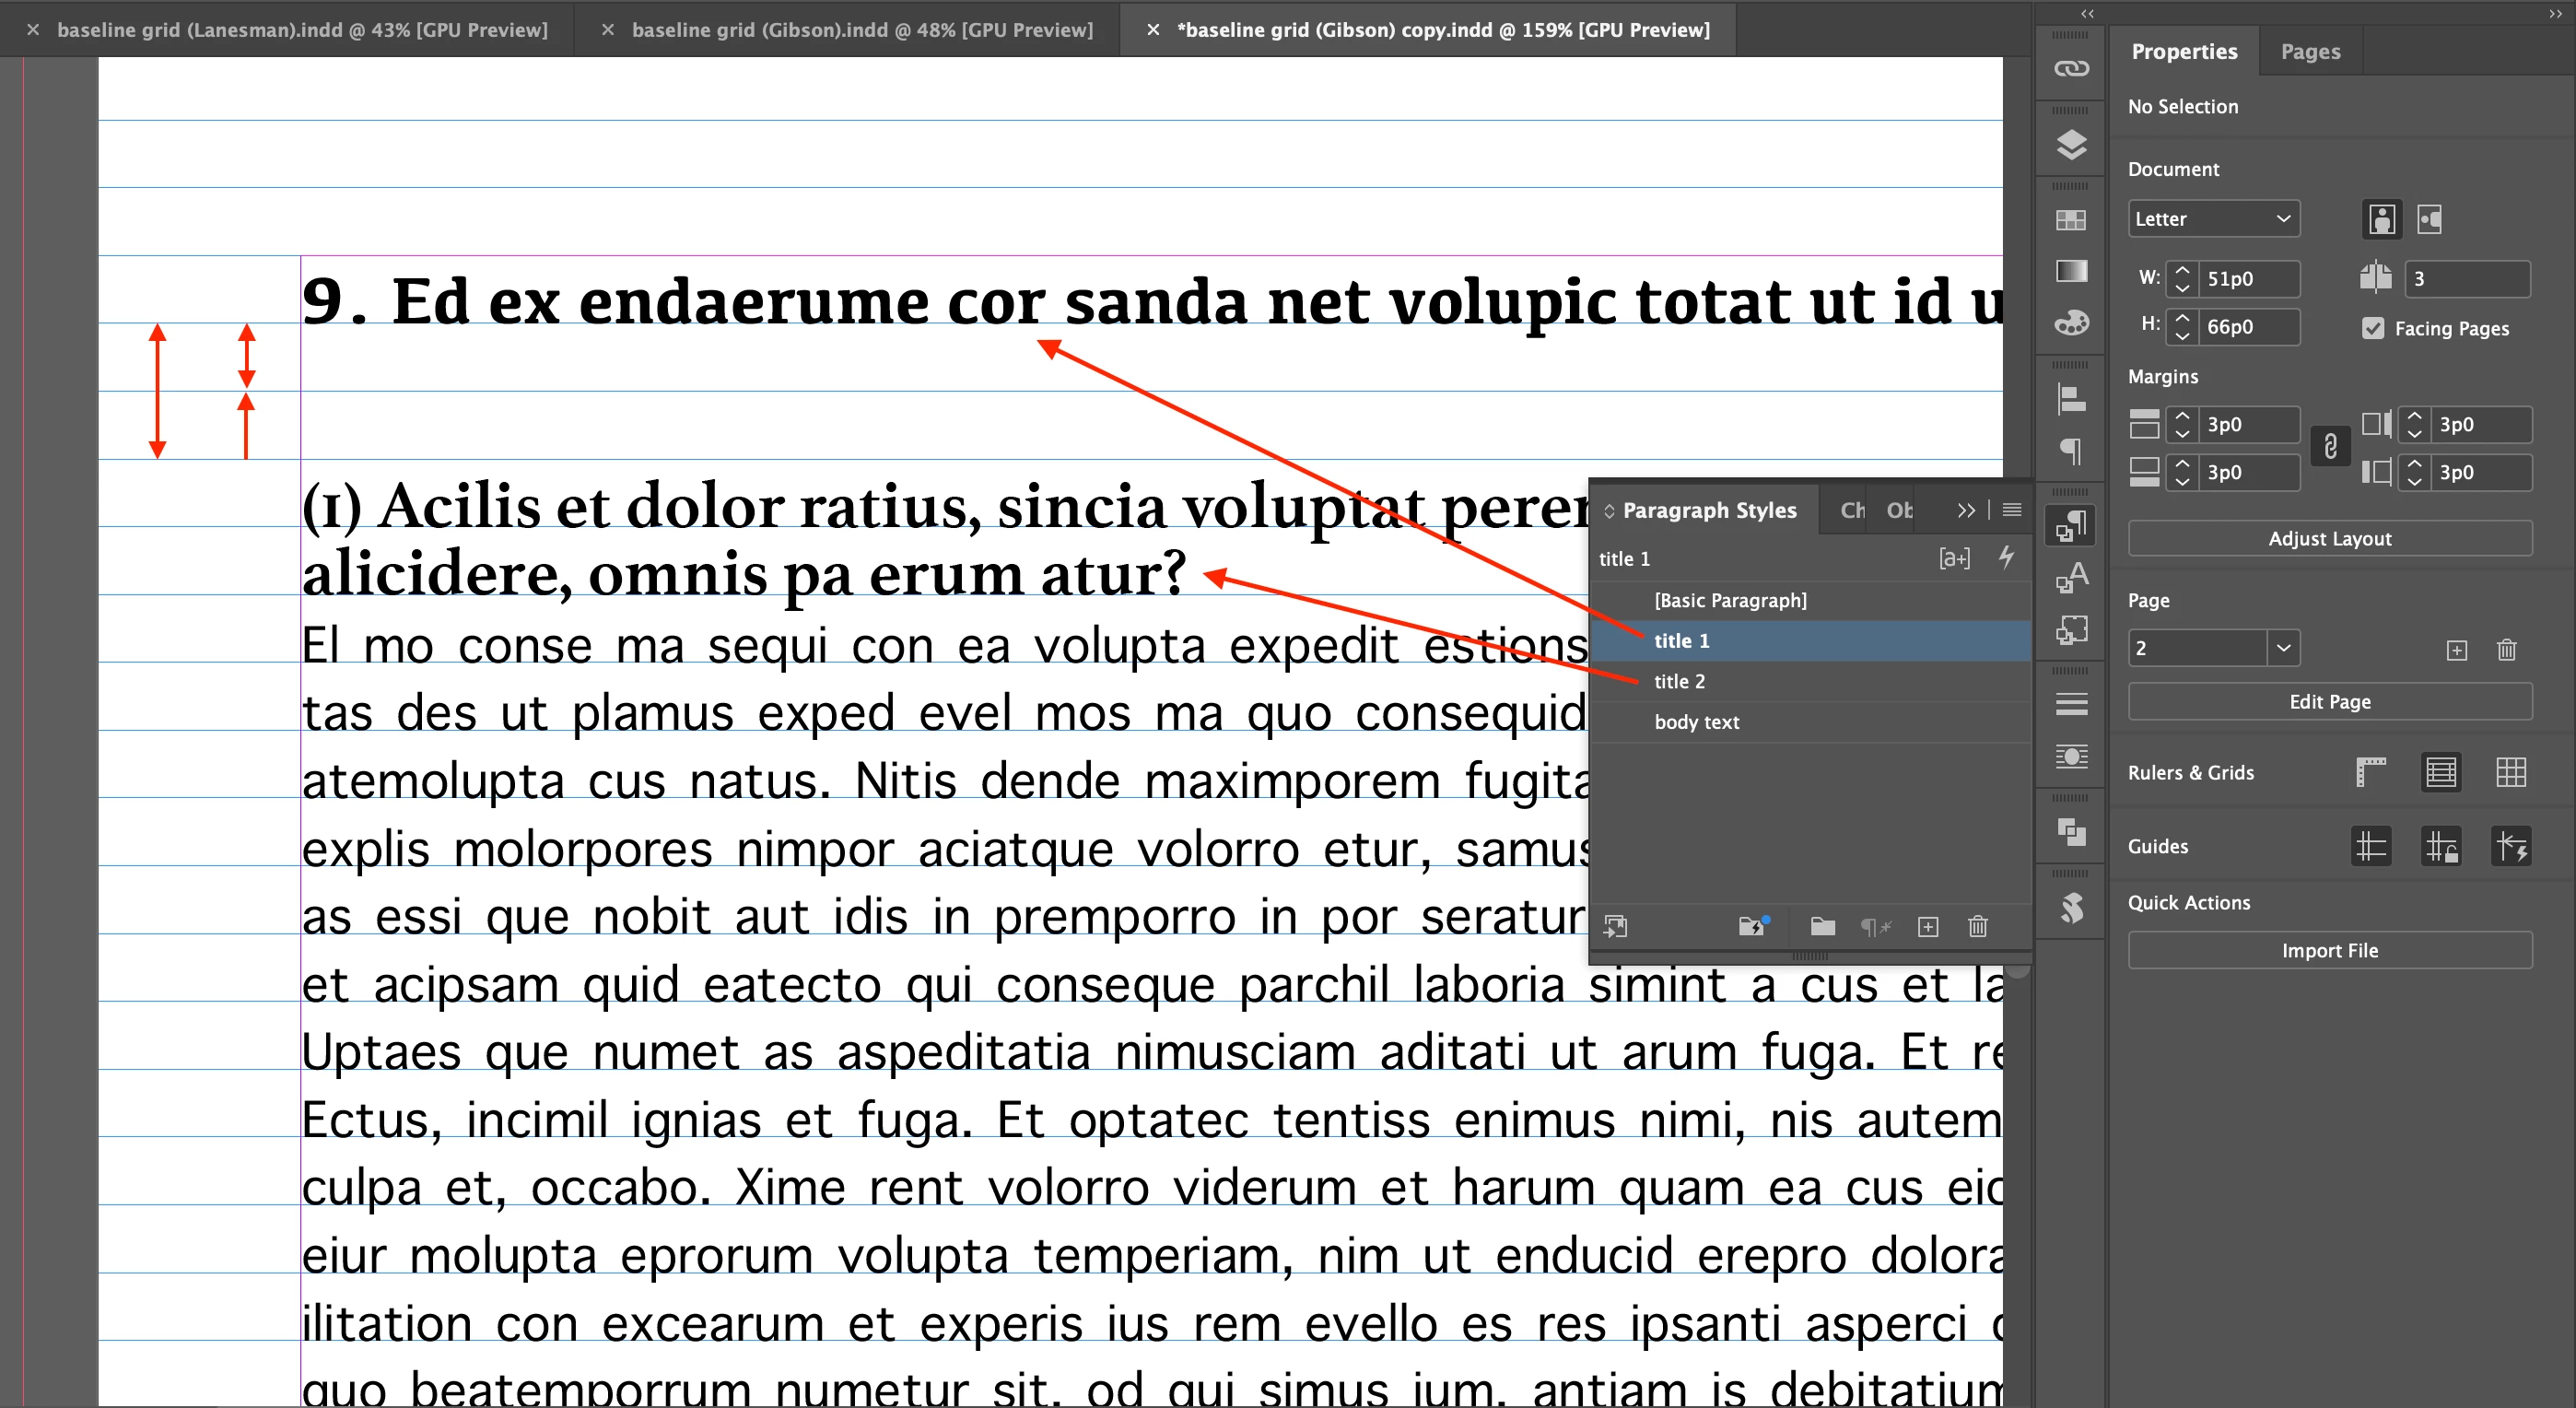This screenshot has height=1408, width=2576.
Task: Switch to the Pages tab
Action: tap(2309, 51)
